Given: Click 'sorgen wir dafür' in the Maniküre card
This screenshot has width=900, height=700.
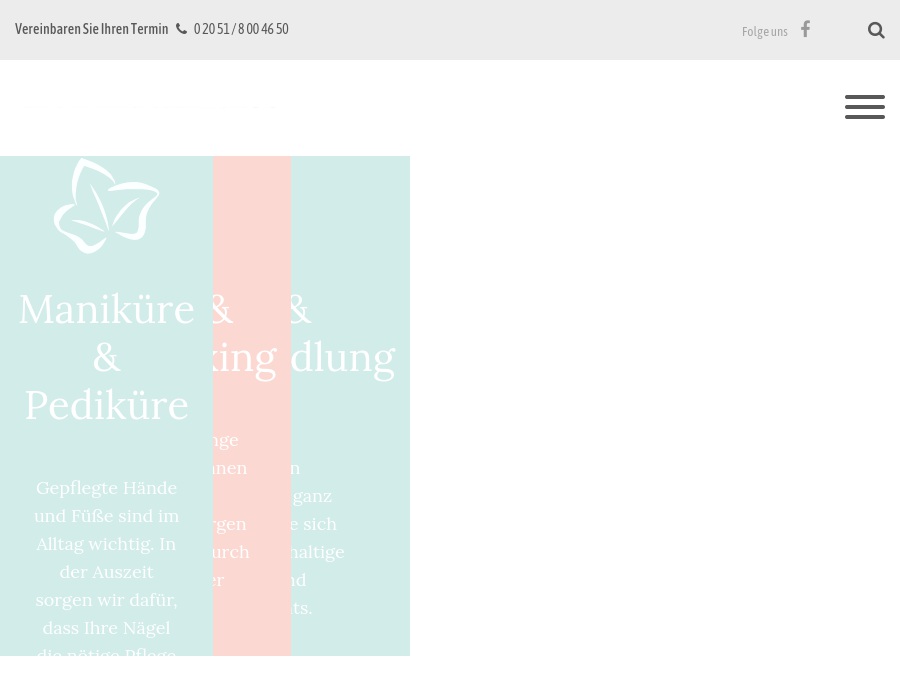Looking at the screenshot, I should click(106, 600).
